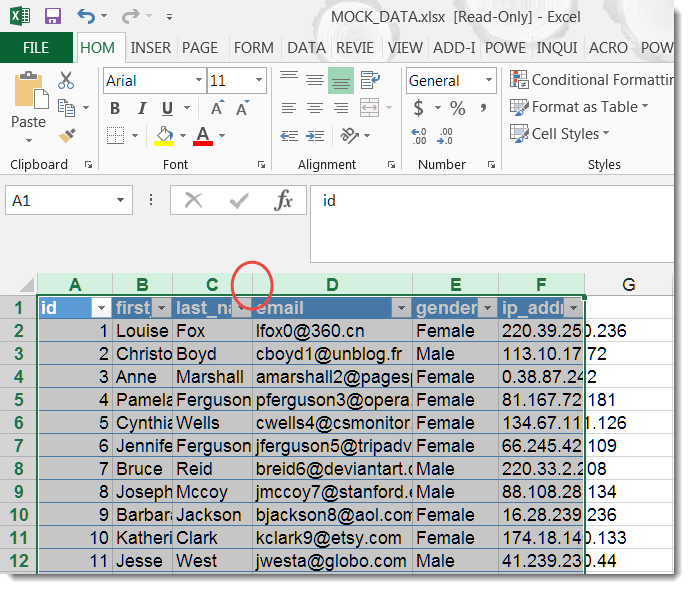Image resolution: width=689 pixels, height=589 pixels.
Task: Select Middle Align icon
Action: [x=315, y=80]
